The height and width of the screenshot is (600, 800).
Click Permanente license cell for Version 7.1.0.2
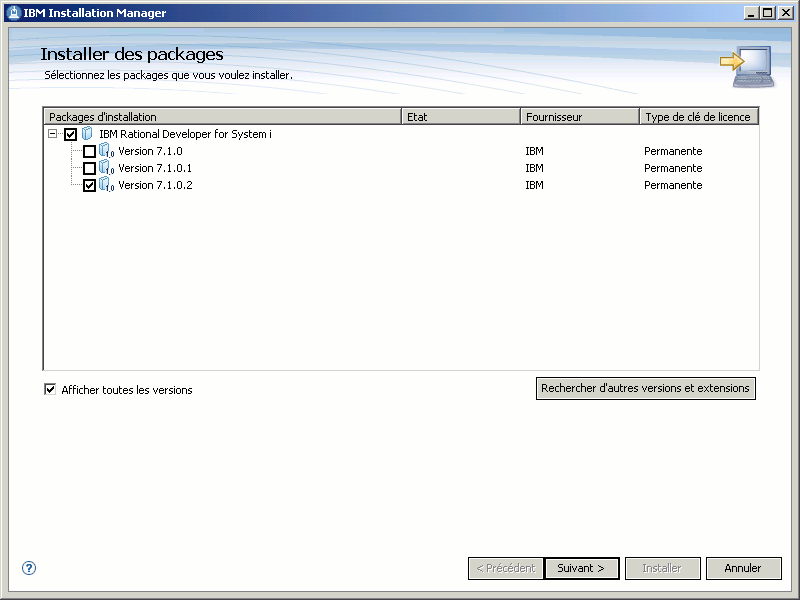pyautogui.click(x=673, y=185)
